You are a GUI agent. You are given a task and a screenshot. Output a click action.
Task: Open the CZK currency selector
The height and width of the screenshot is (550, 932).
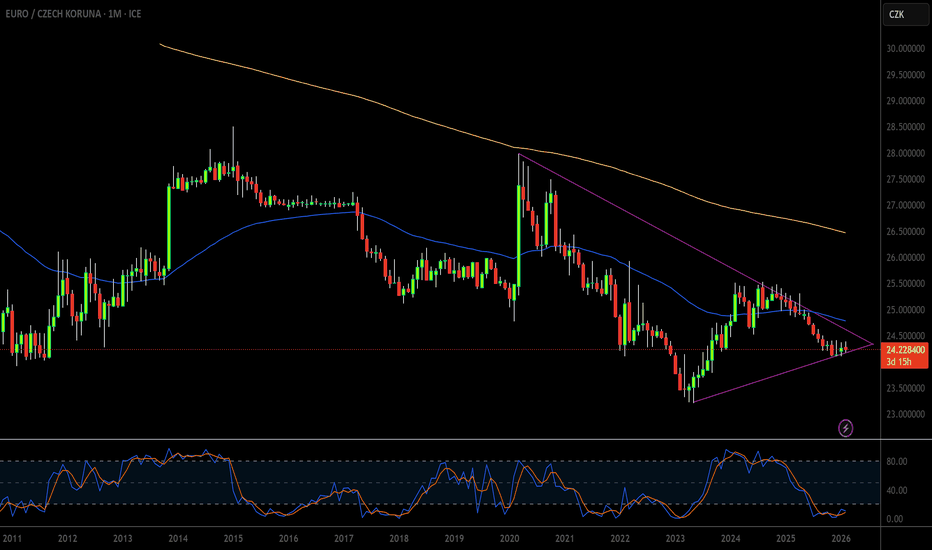[x=905, y=14]
